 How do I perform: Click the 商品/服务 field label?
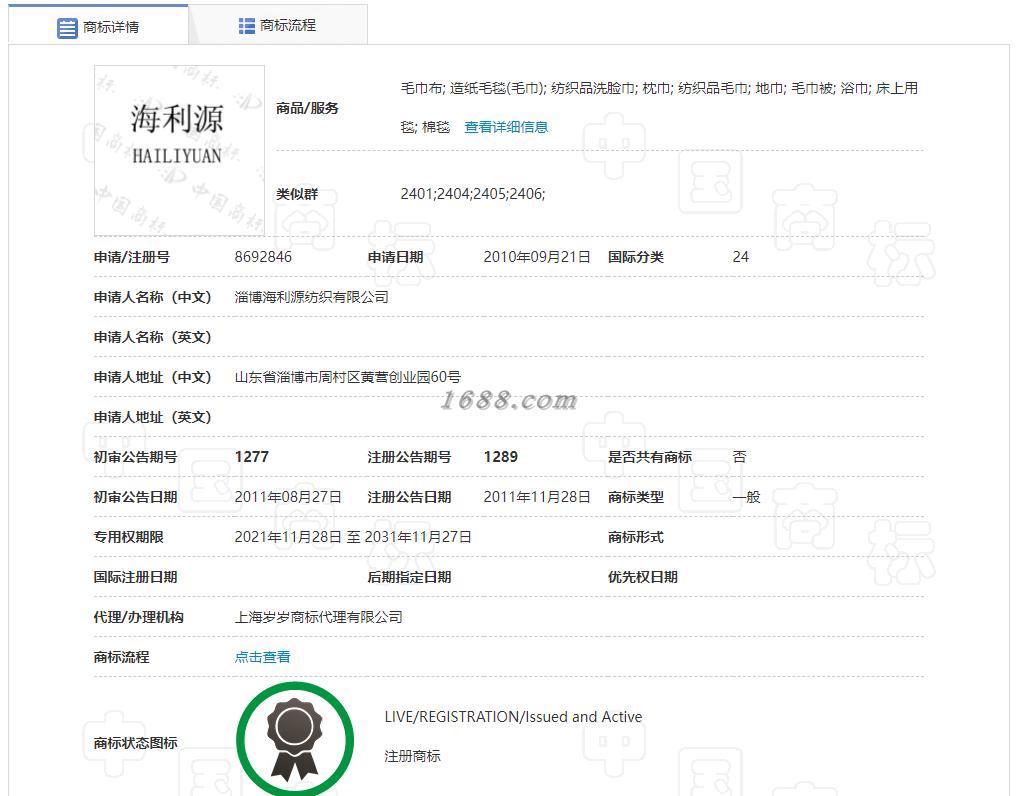point(307,108)
